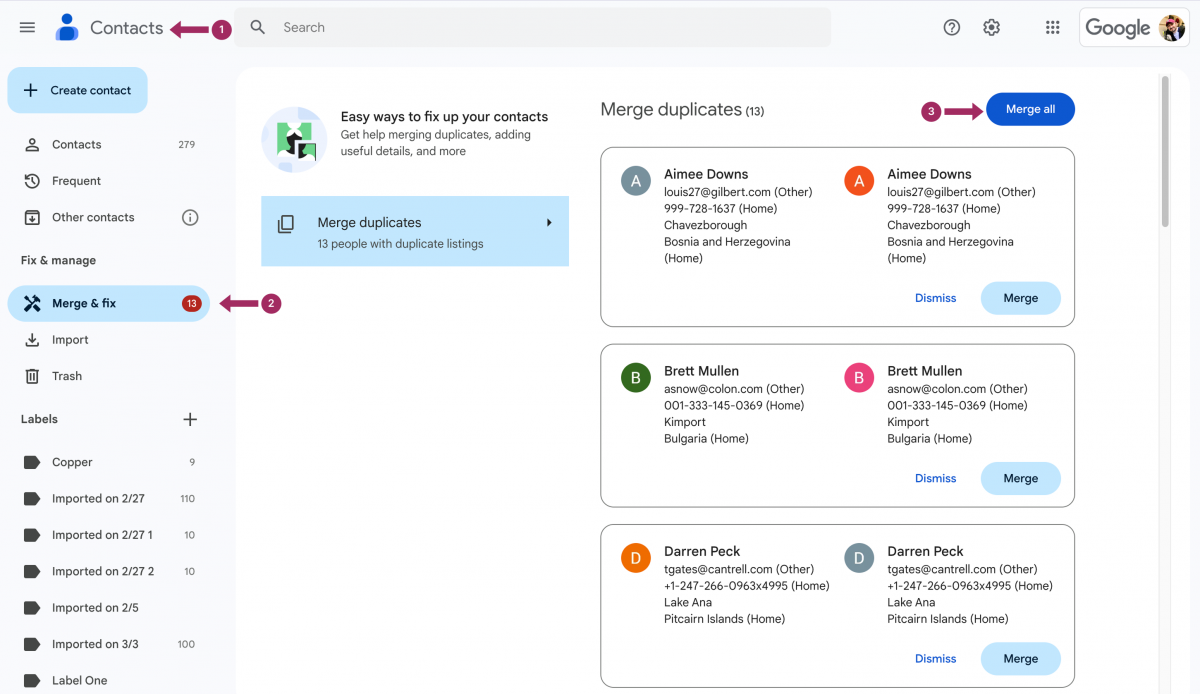Viewport: 1200px width, 694px height.
Task: Open Contacts list in sidebar
Action: [x=109, y=144]
